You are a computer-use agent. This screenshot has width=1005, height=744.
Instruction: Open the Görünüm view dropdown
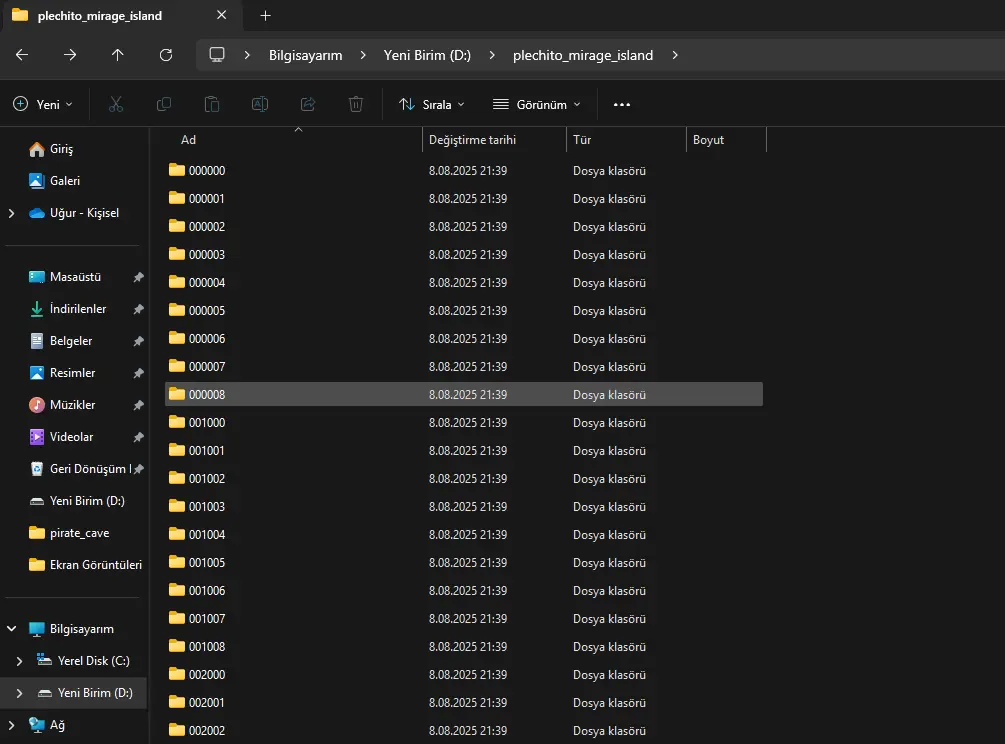pos(536,104)
